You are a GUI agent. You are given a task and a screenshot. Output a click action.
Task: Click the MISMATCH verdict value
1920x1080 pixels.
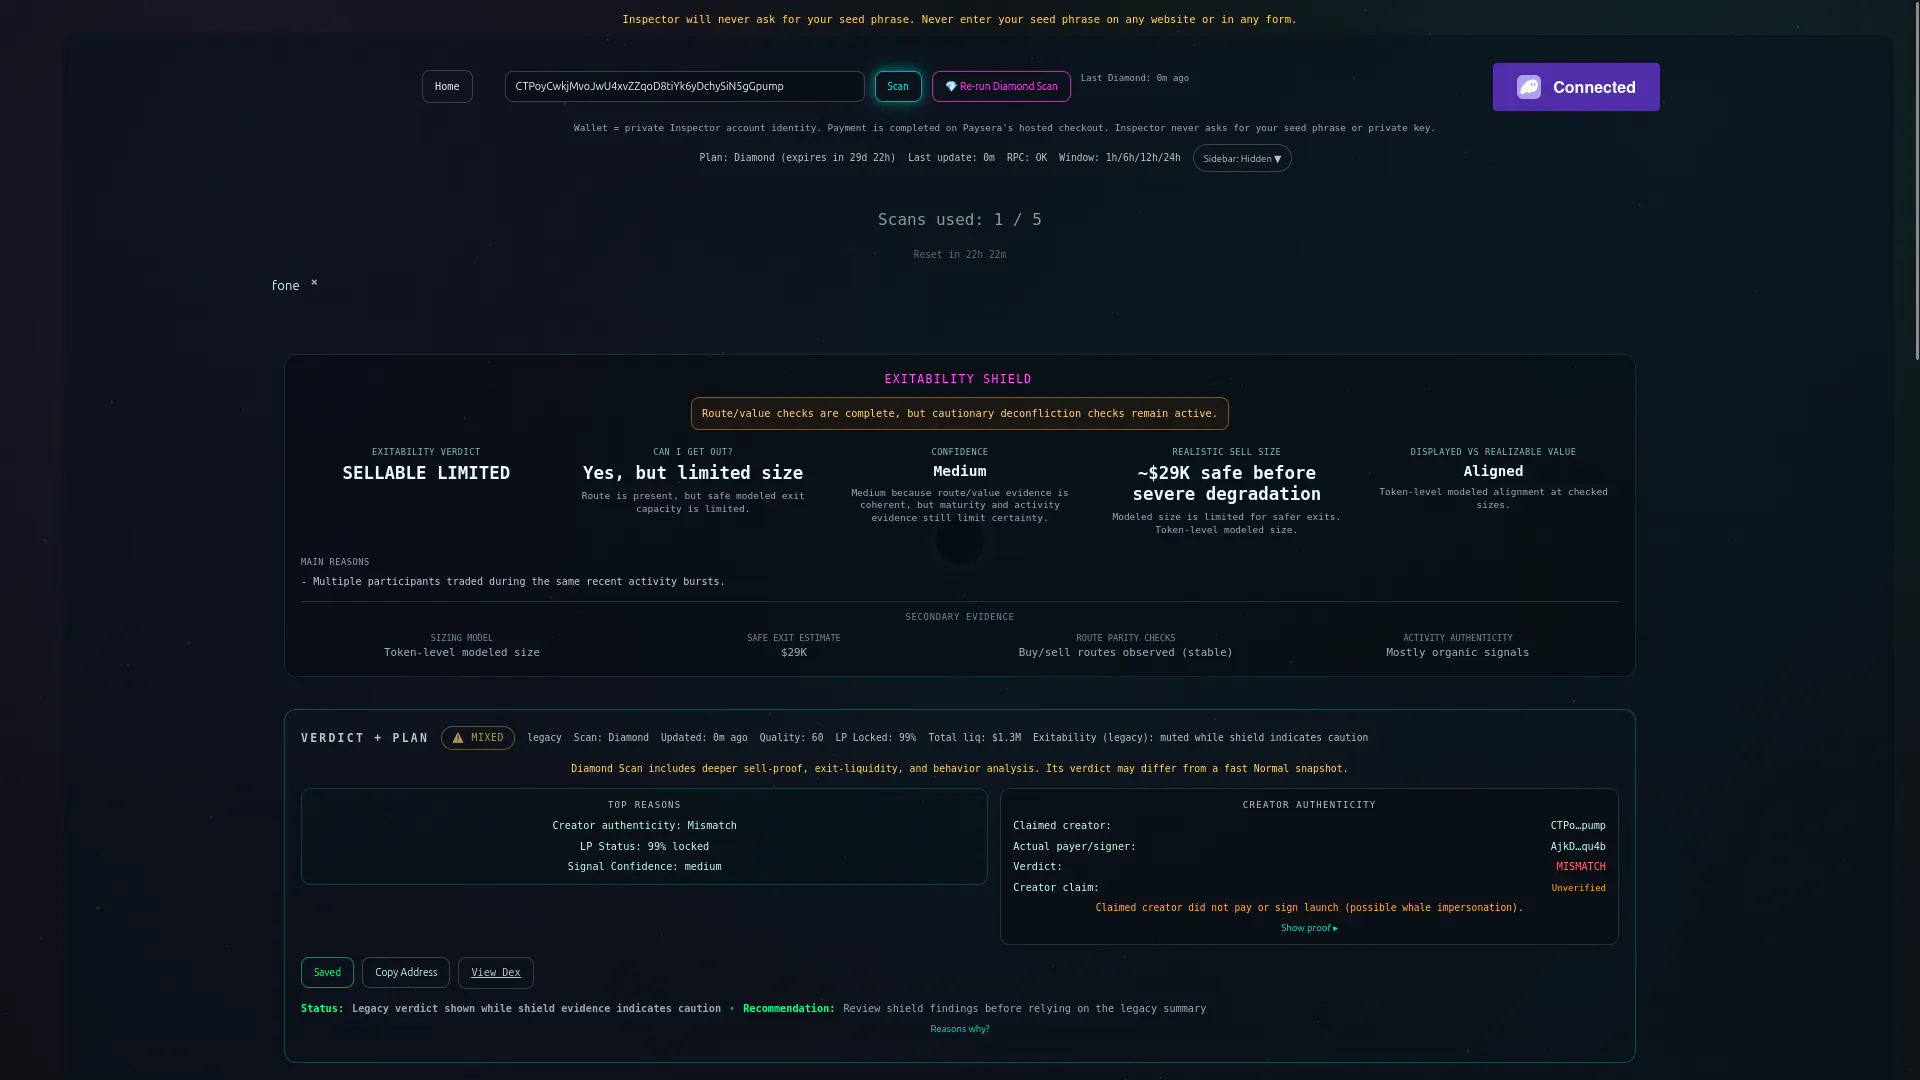click(x=1581, y=867)
